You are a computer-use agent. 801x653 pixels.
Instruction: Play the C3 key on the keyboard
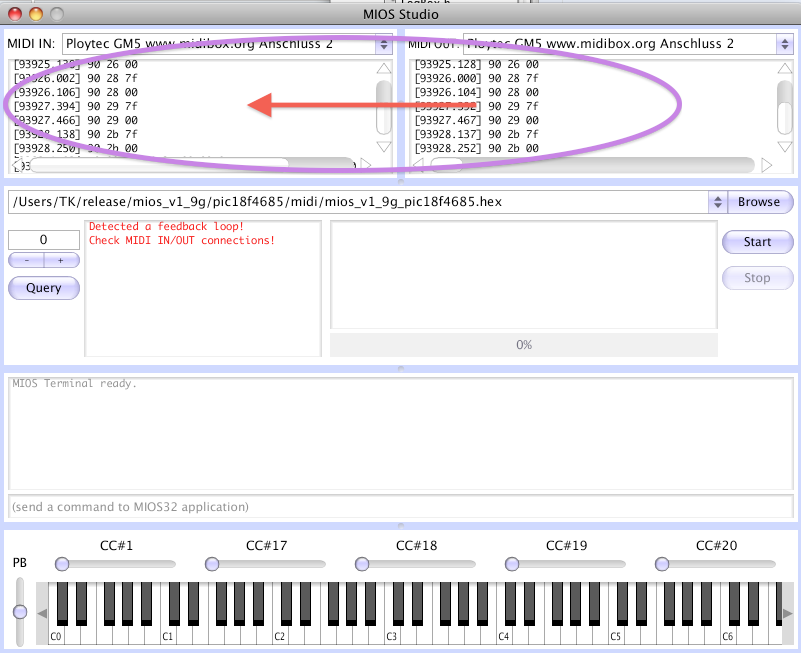click(391, 636)
